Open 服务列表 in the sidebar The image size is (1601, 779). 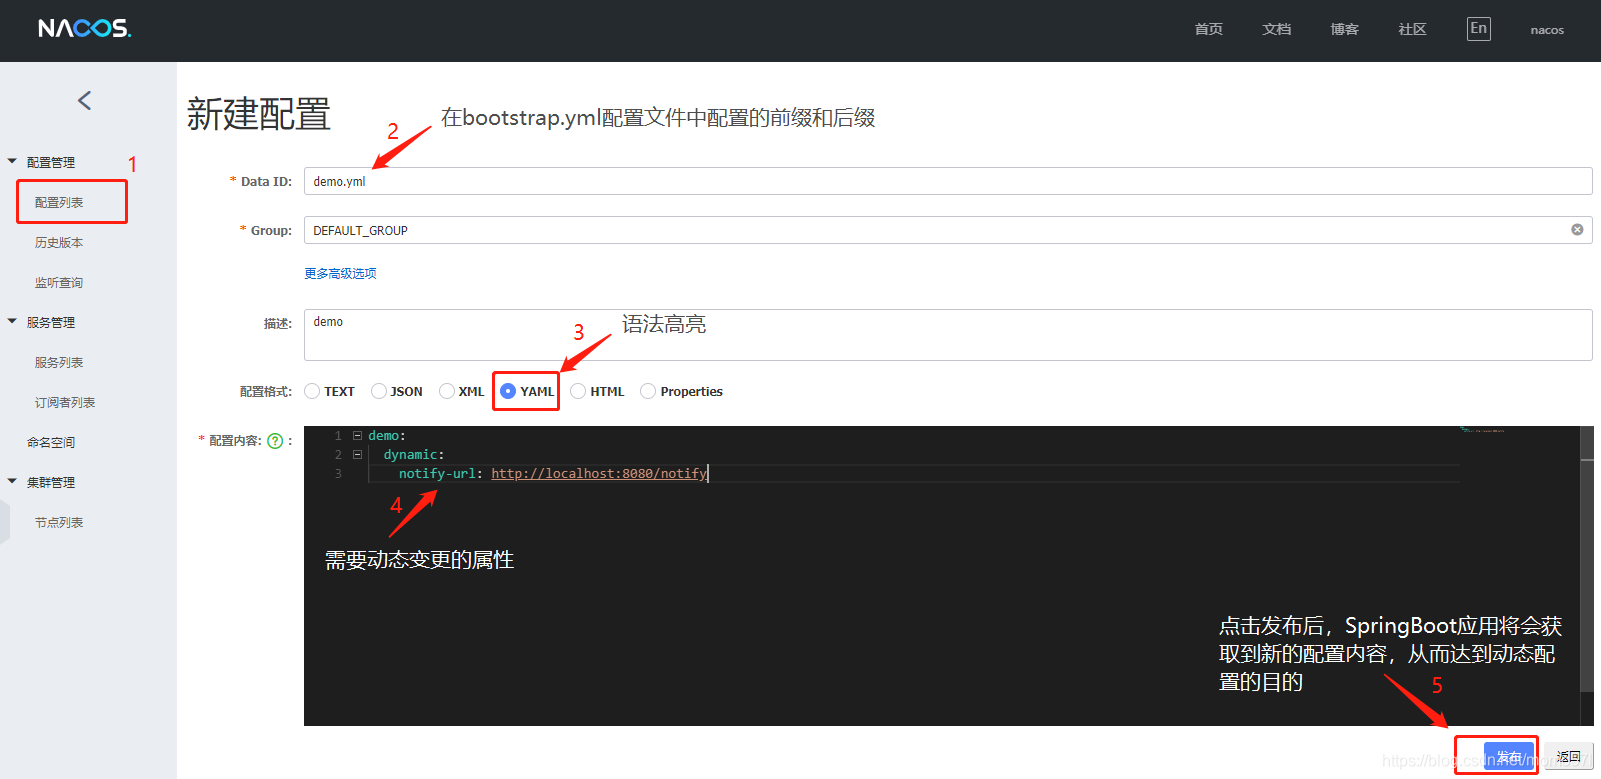[x=59, y=362]
